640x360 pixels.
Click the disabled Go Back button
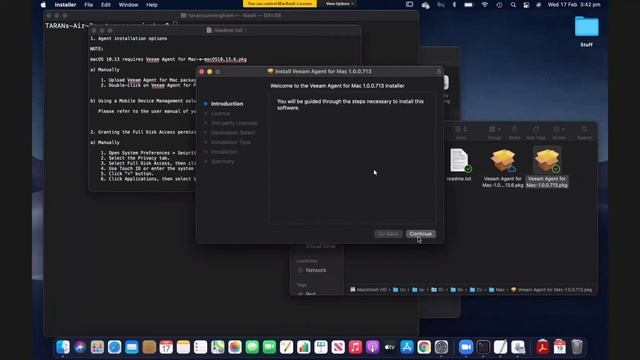388,234
